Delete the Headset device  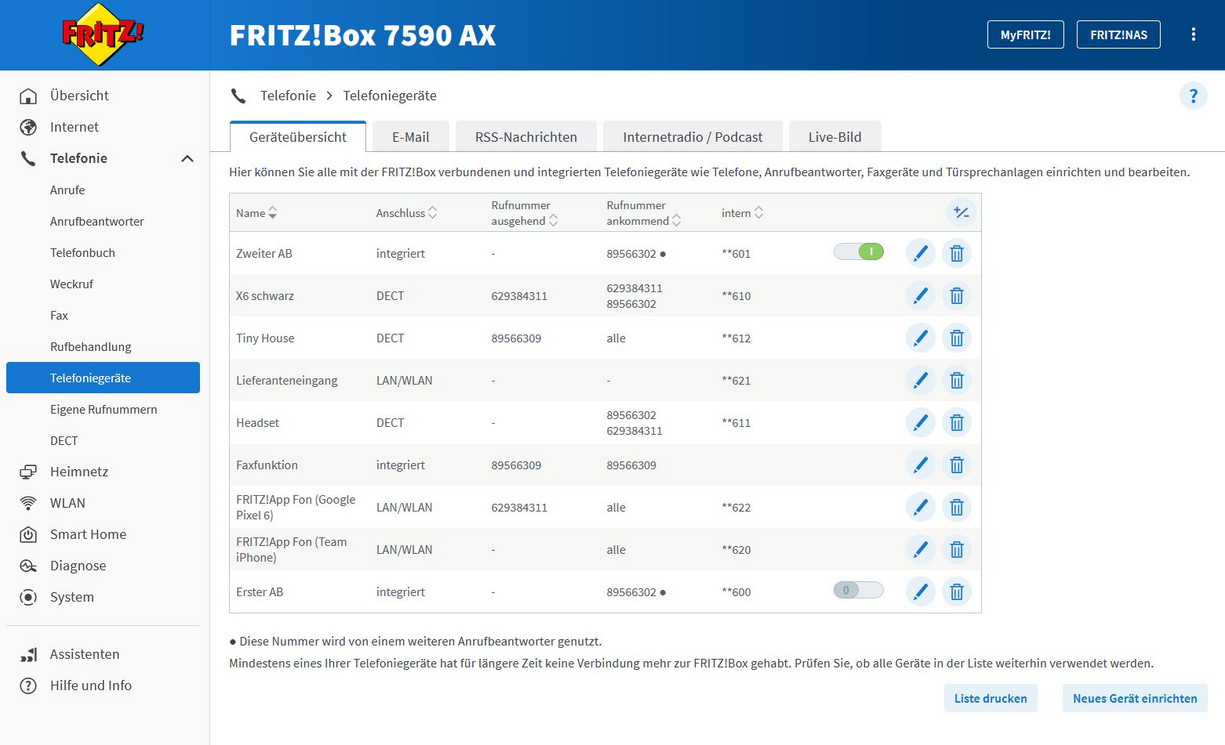pyautogui.click(x=957, y=423)
